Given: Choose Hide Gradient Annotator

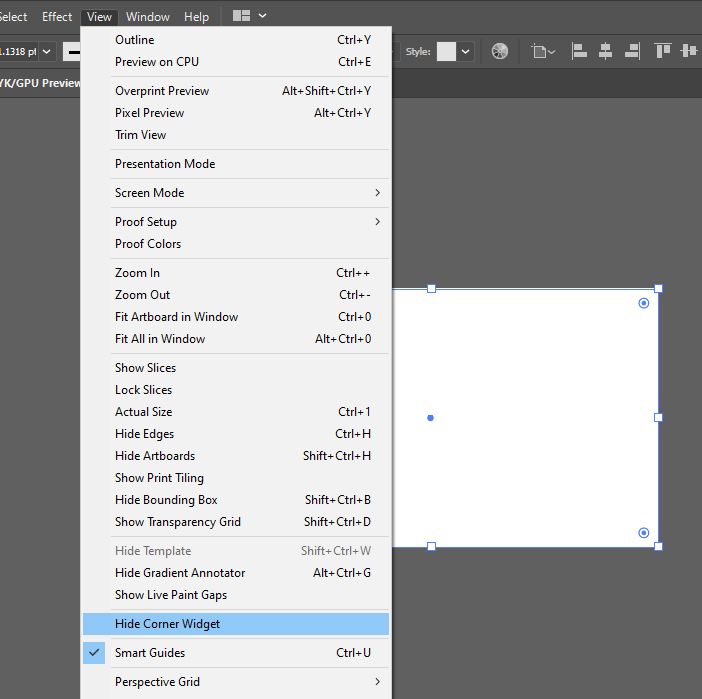Looking at the screenshot, I should [x=236, y=572].
